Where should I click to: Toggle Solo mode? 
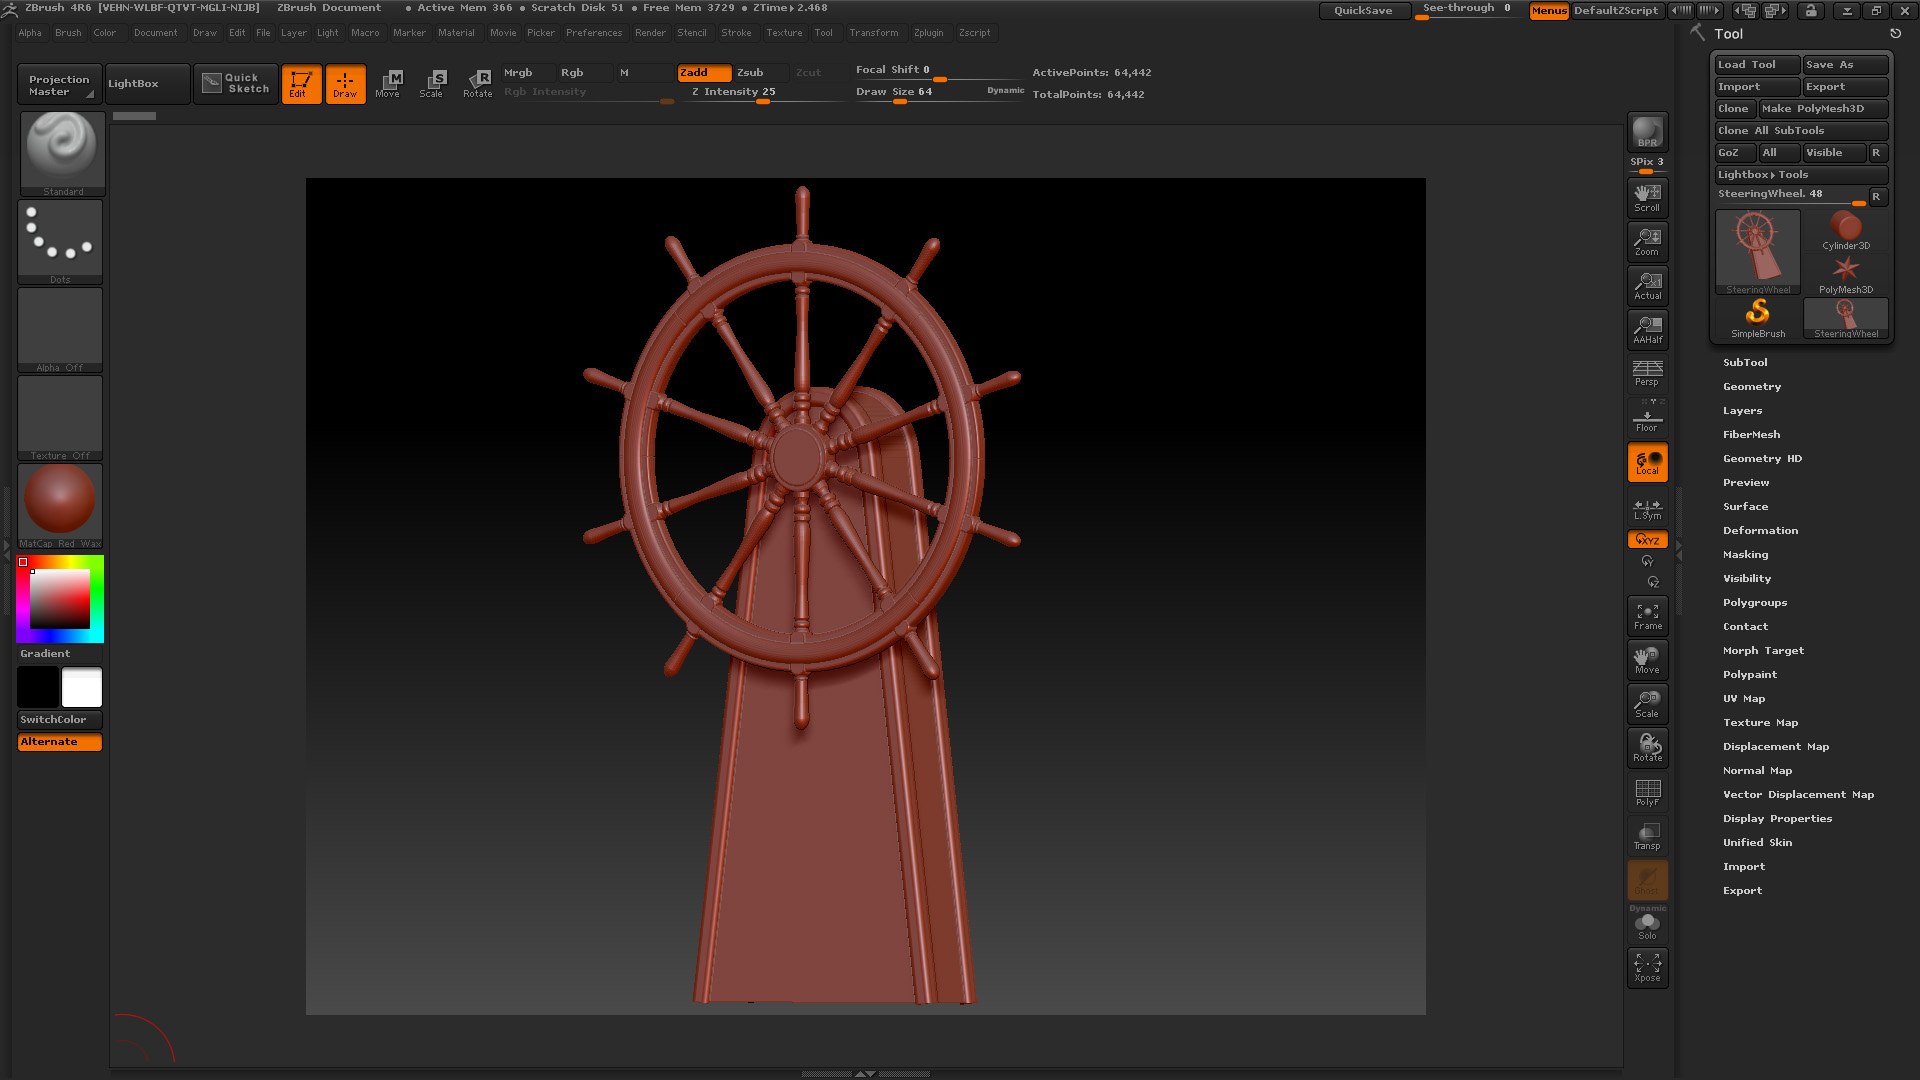pos(1647,925)
